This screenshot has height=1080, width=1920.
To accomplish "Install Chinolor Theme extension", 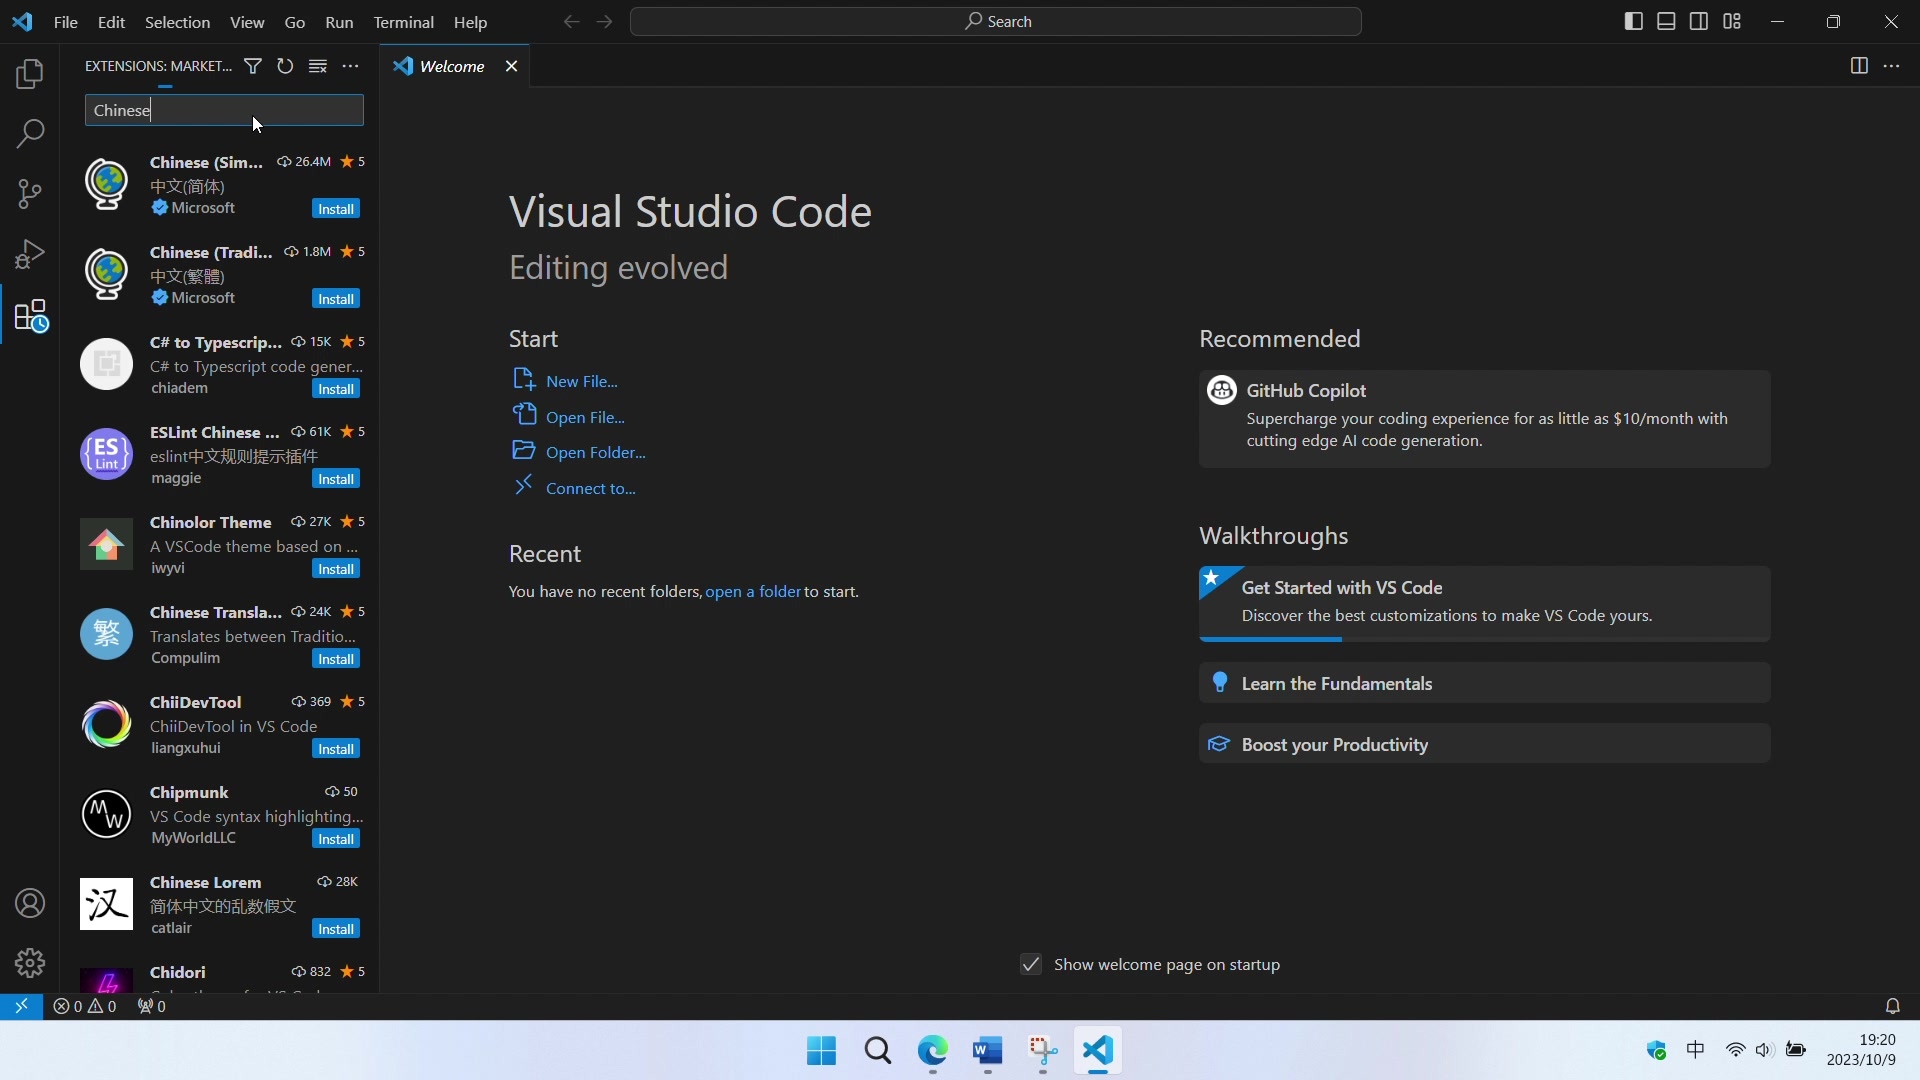I will tap(336, 569).
